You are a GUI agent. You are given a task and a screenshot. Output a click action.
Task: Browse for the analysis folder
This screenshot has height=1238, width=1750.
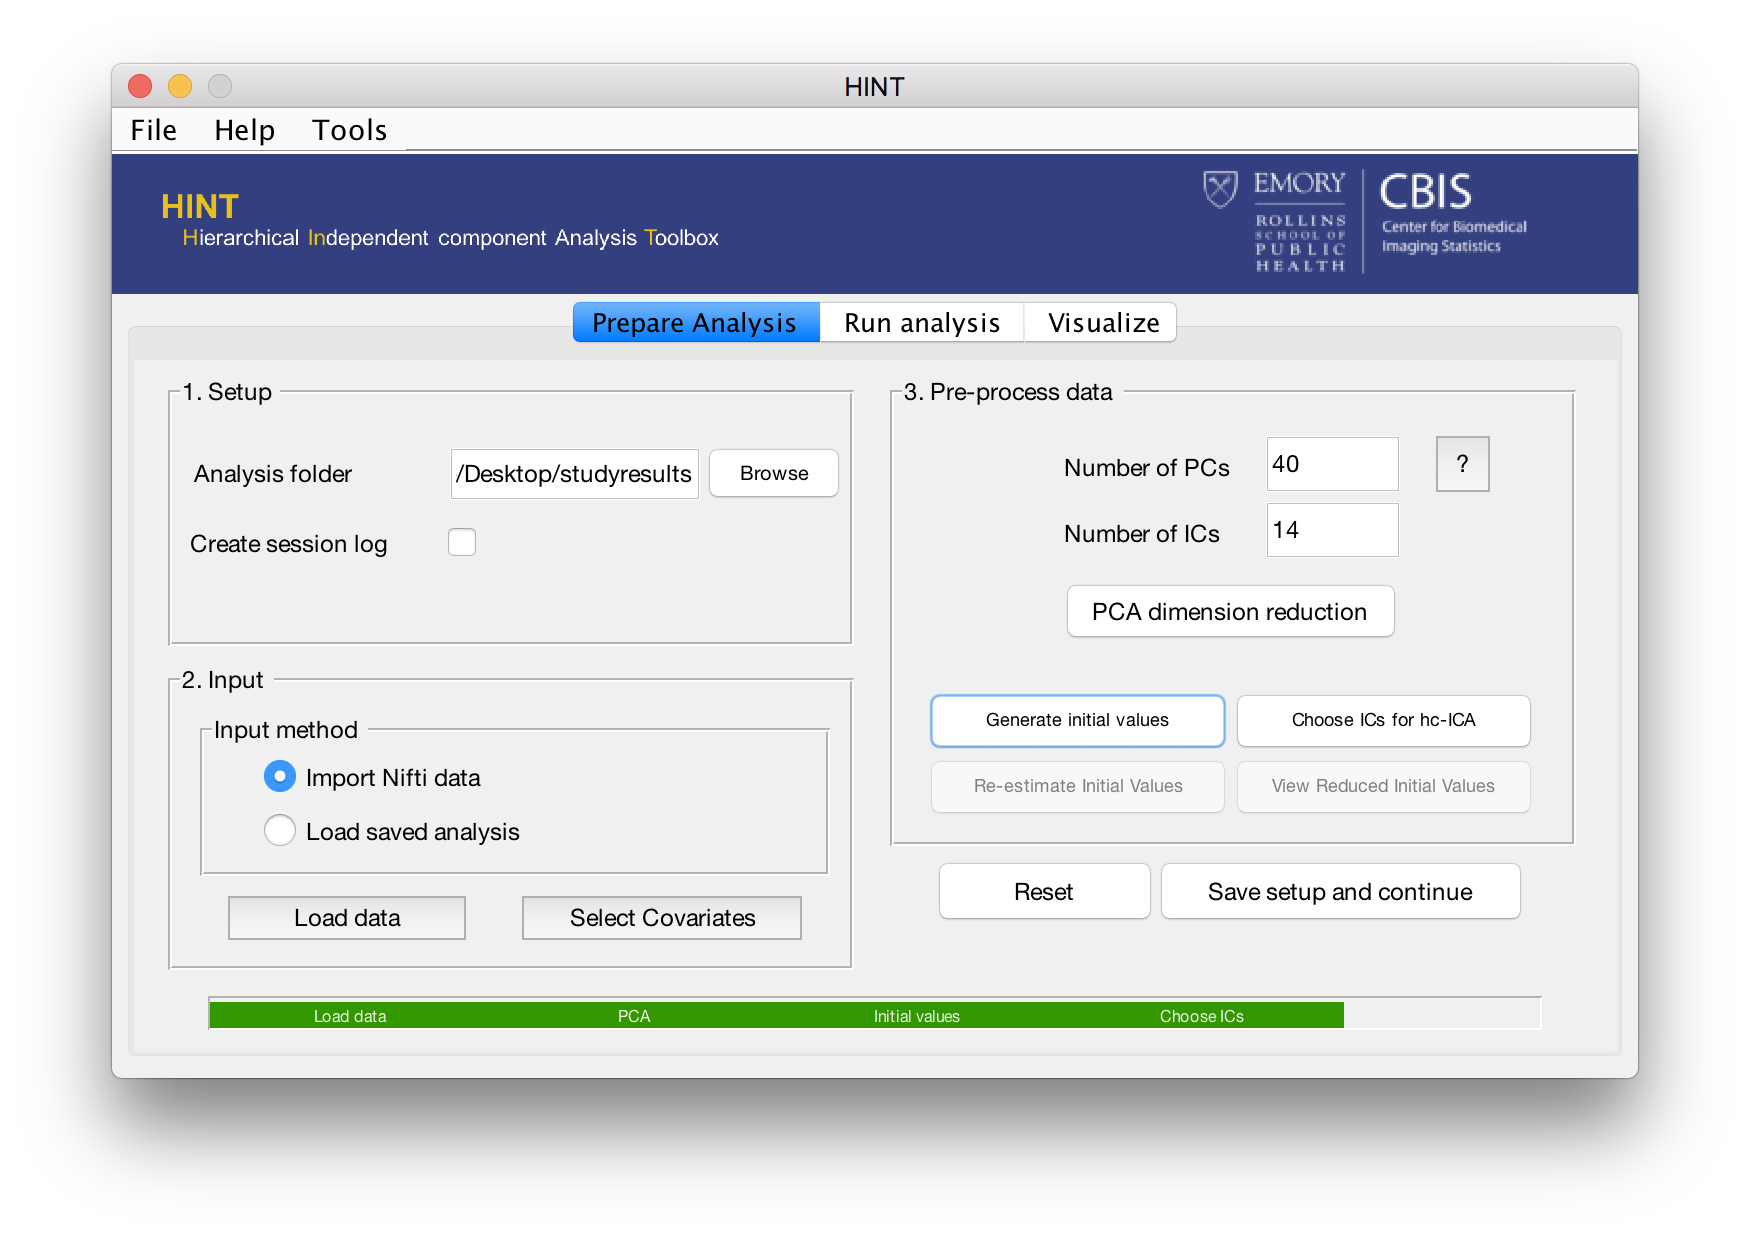coord(773,473)
